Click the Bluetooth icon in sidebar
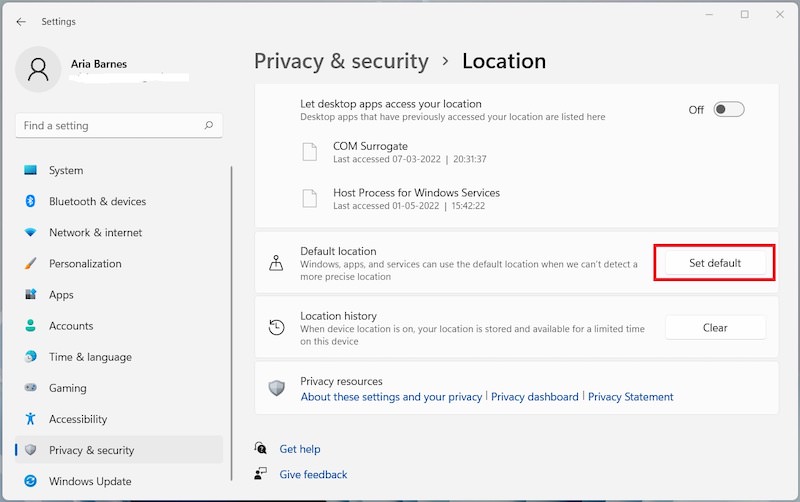Screen dimensions: 800x502 pyautogui.click(x=30, y=201)
